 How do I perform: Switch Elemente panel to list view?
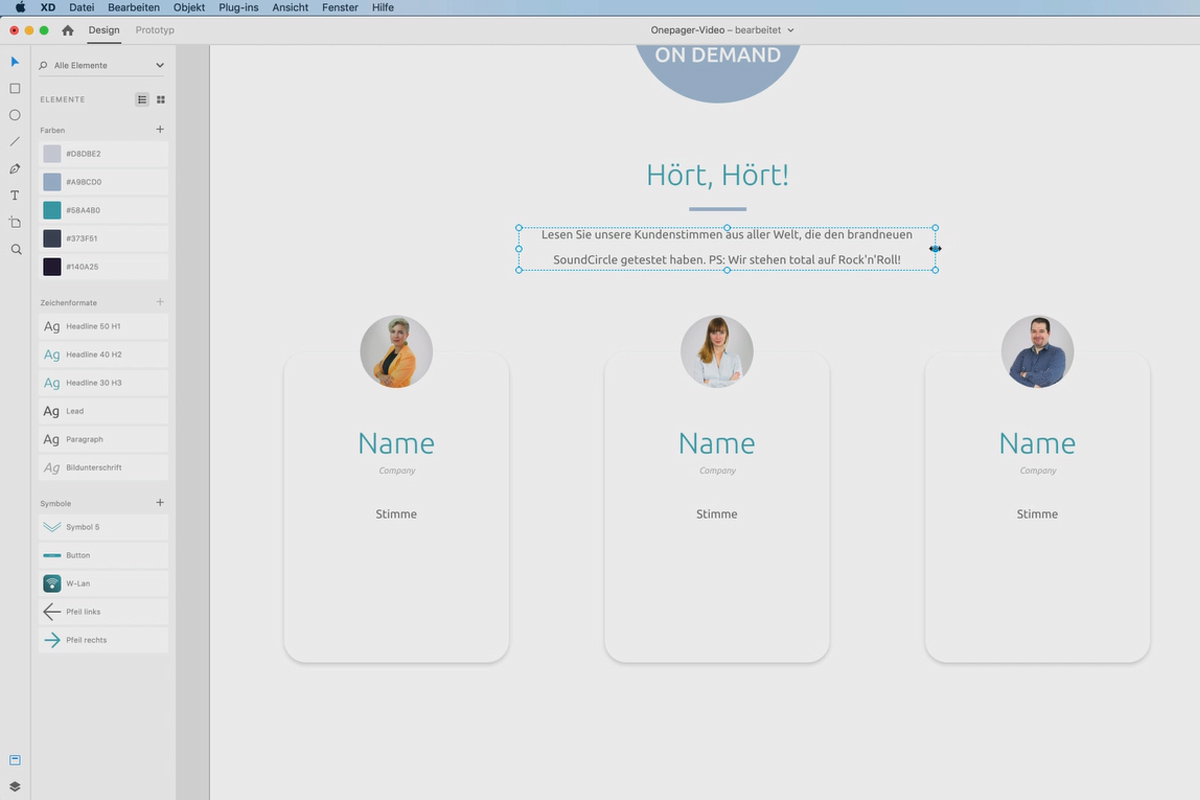[x=142, y=99]
